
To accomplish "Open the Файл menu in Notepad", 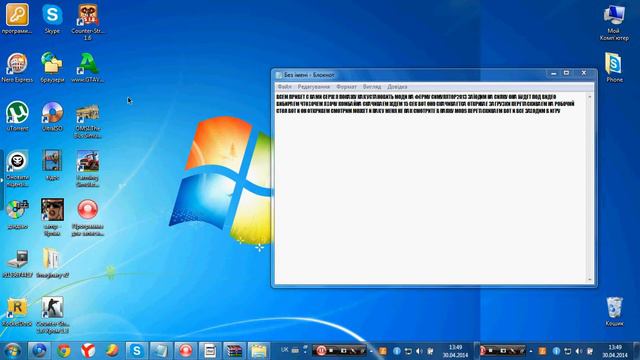I will click(x=284, y=87).
